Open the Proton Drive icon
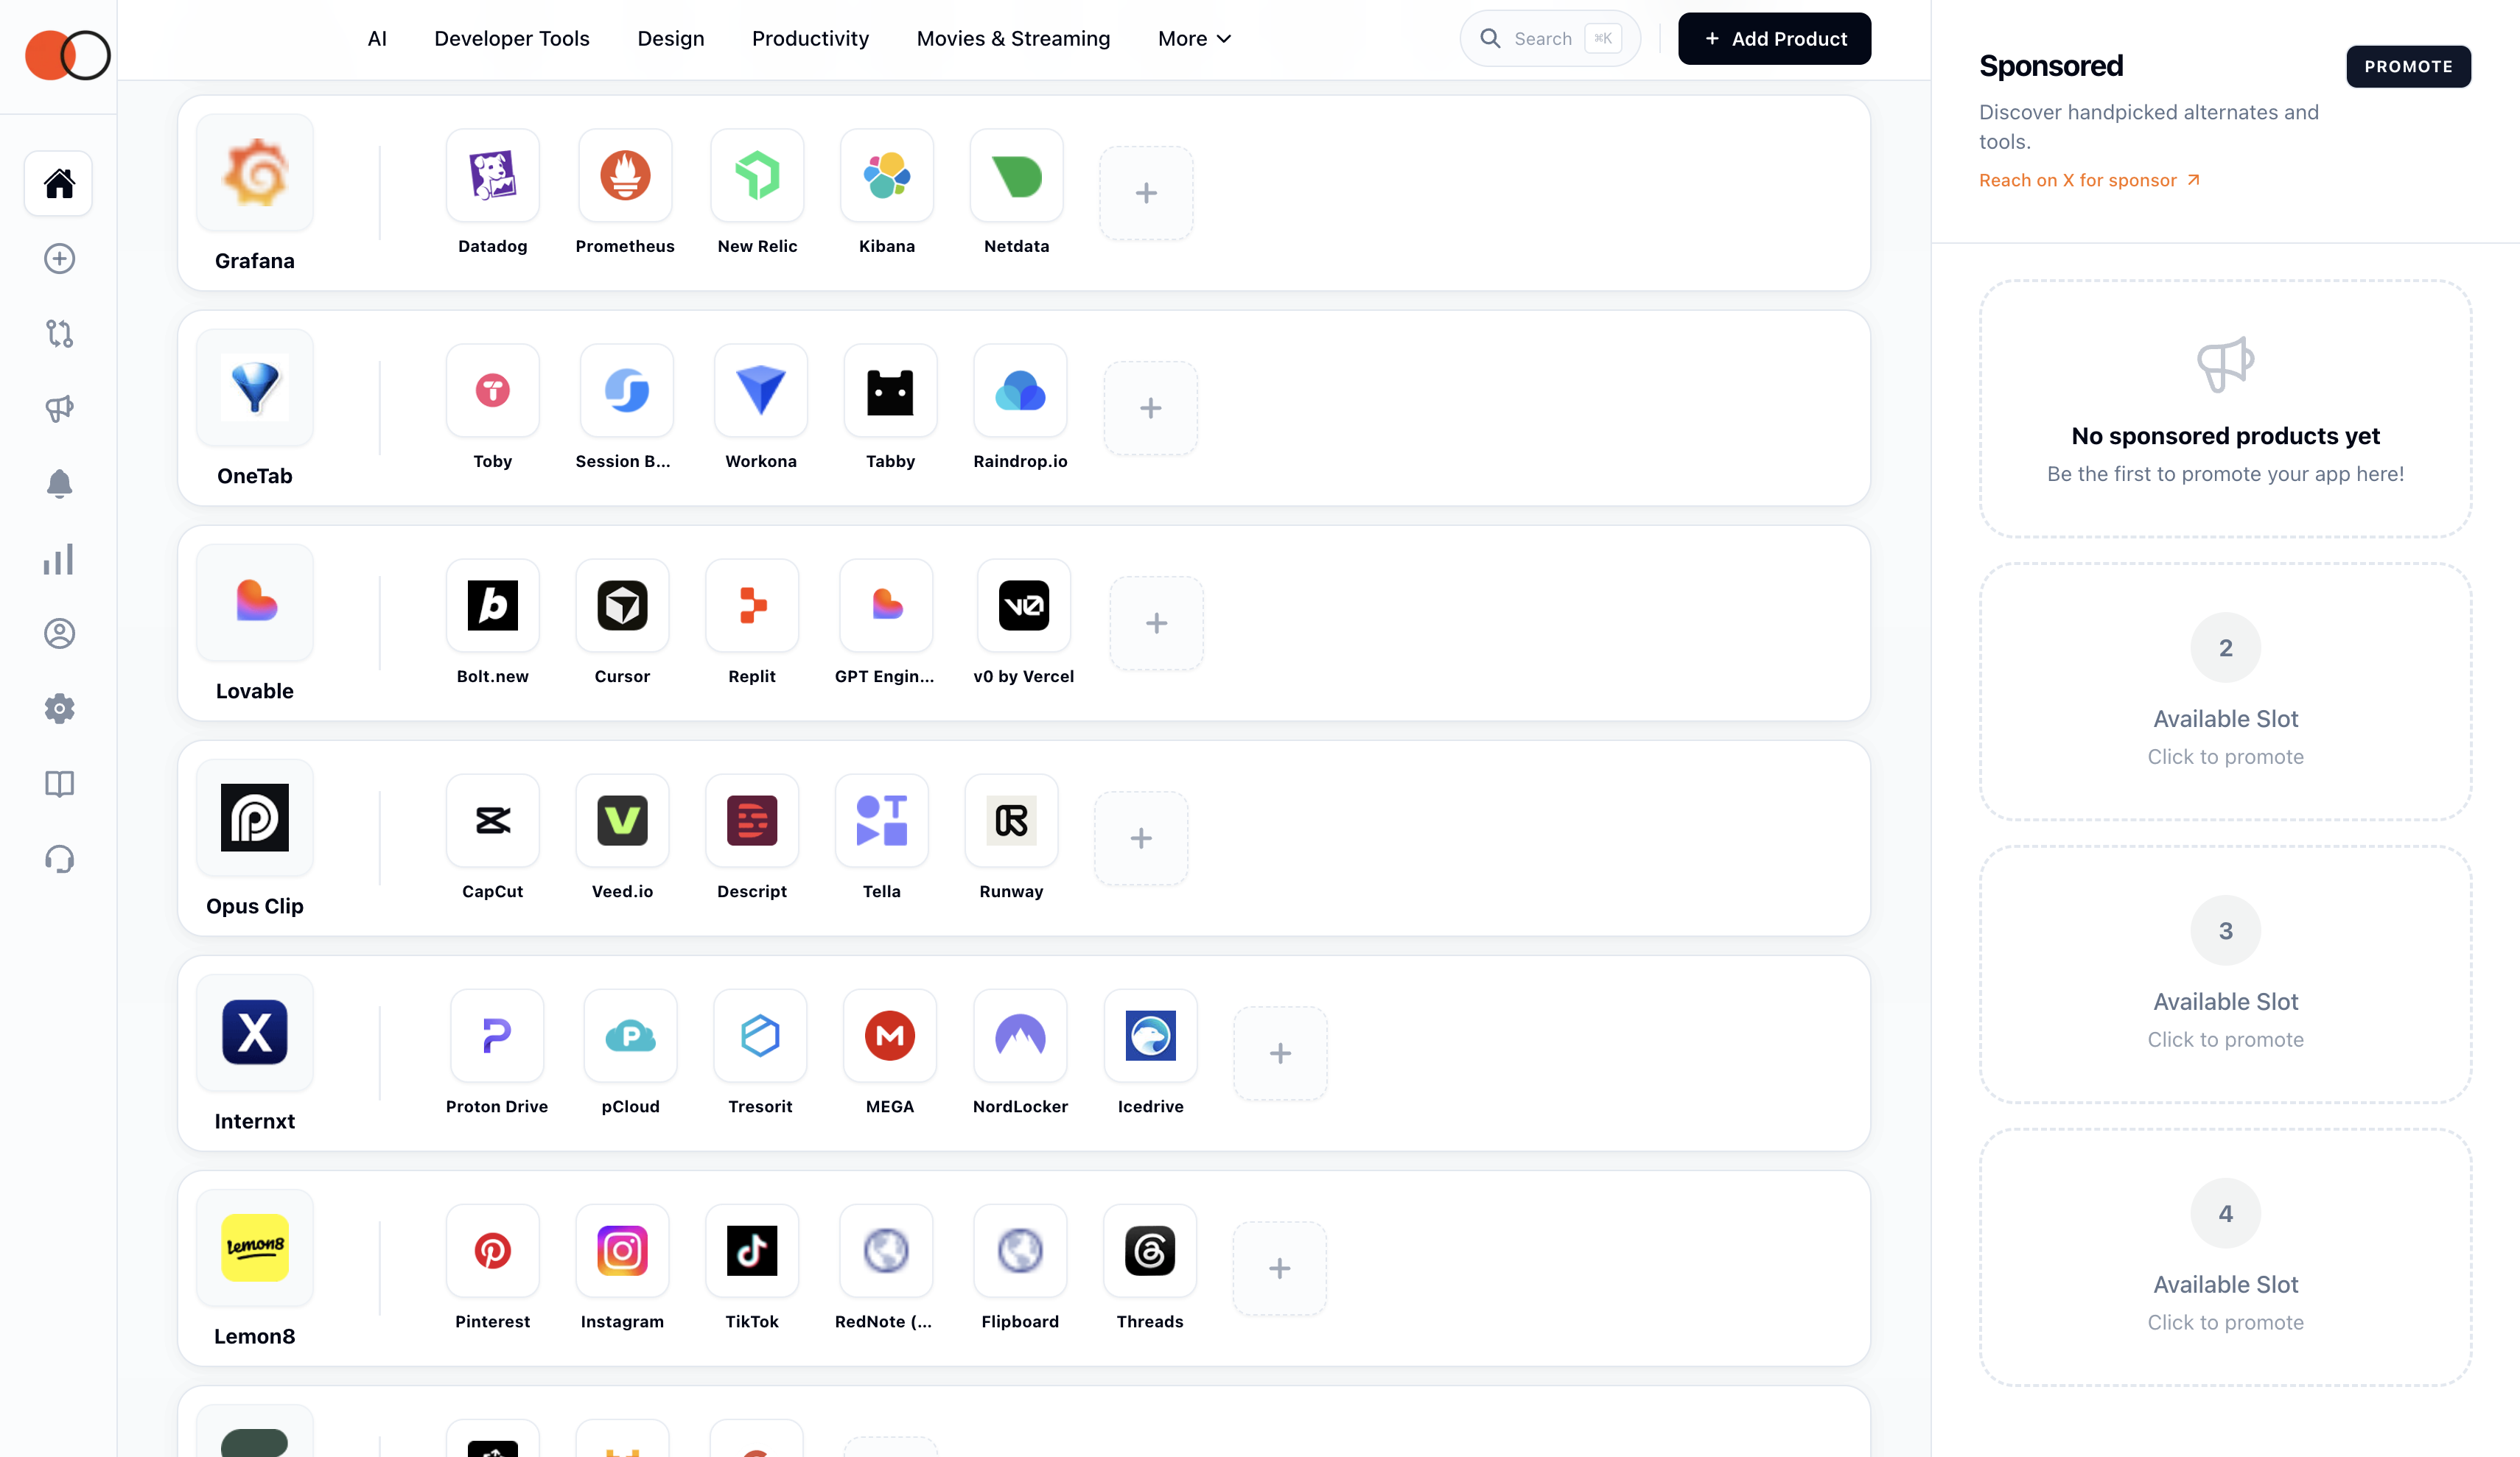2520x1457 pixels. tap(497, 1036)
